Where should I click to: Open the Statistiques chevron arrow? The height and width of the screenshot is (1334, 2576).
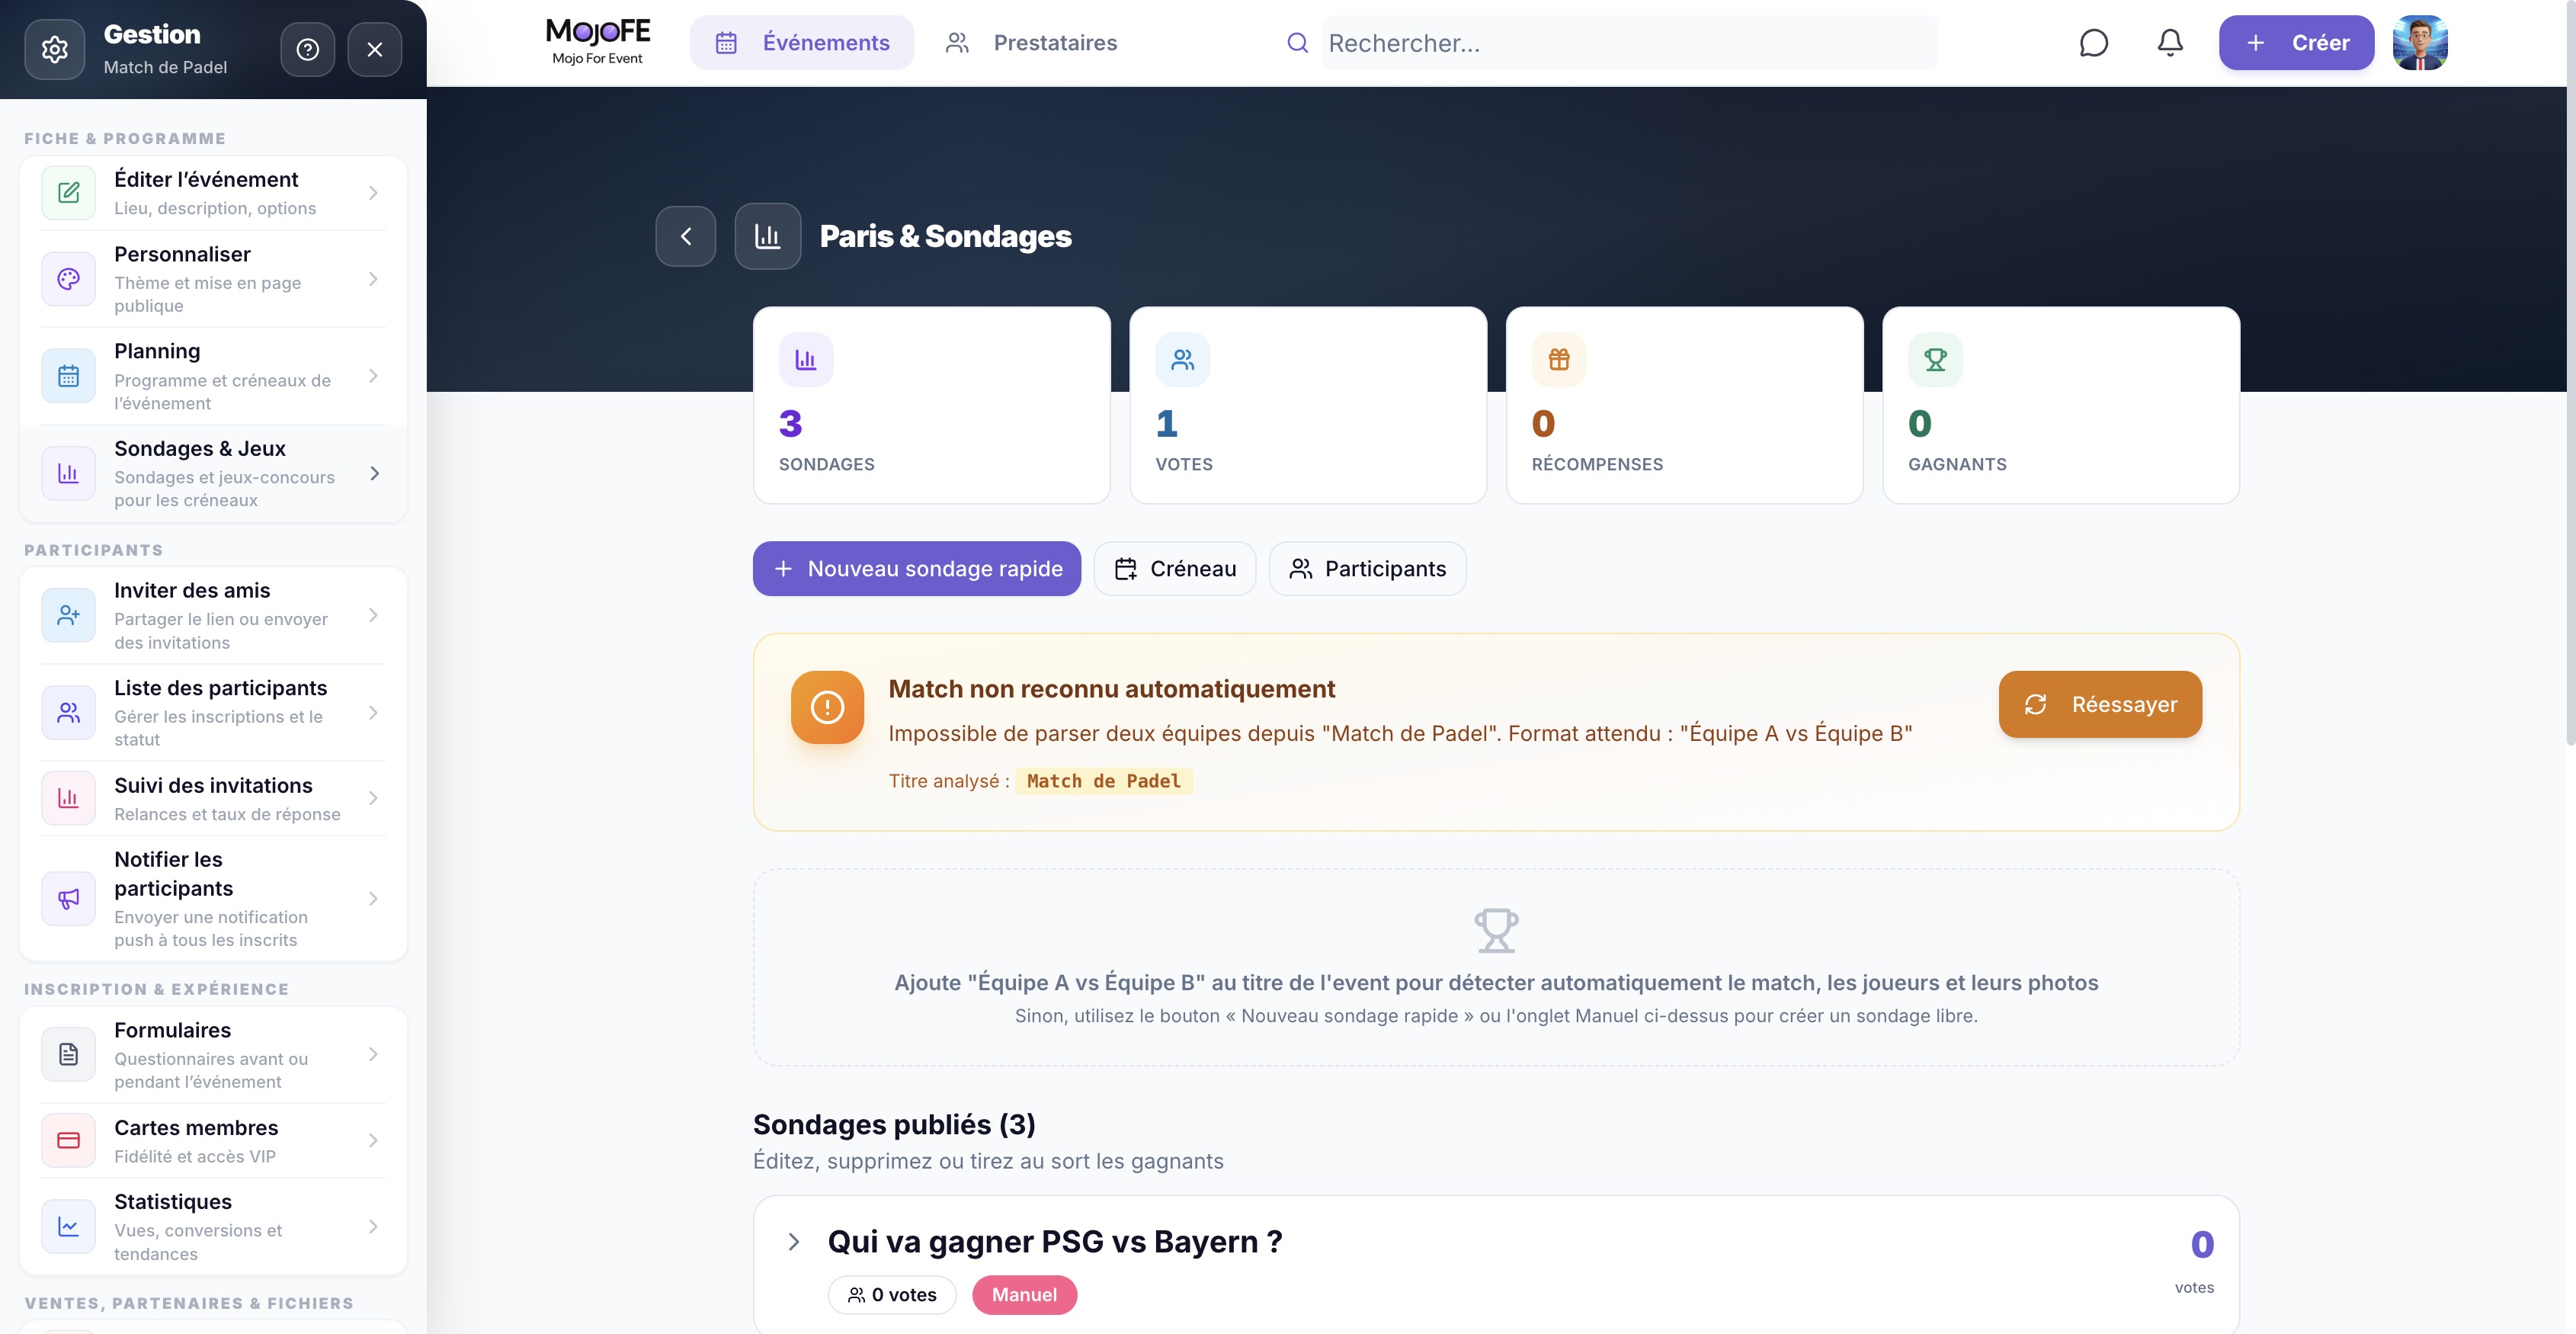373,1226
